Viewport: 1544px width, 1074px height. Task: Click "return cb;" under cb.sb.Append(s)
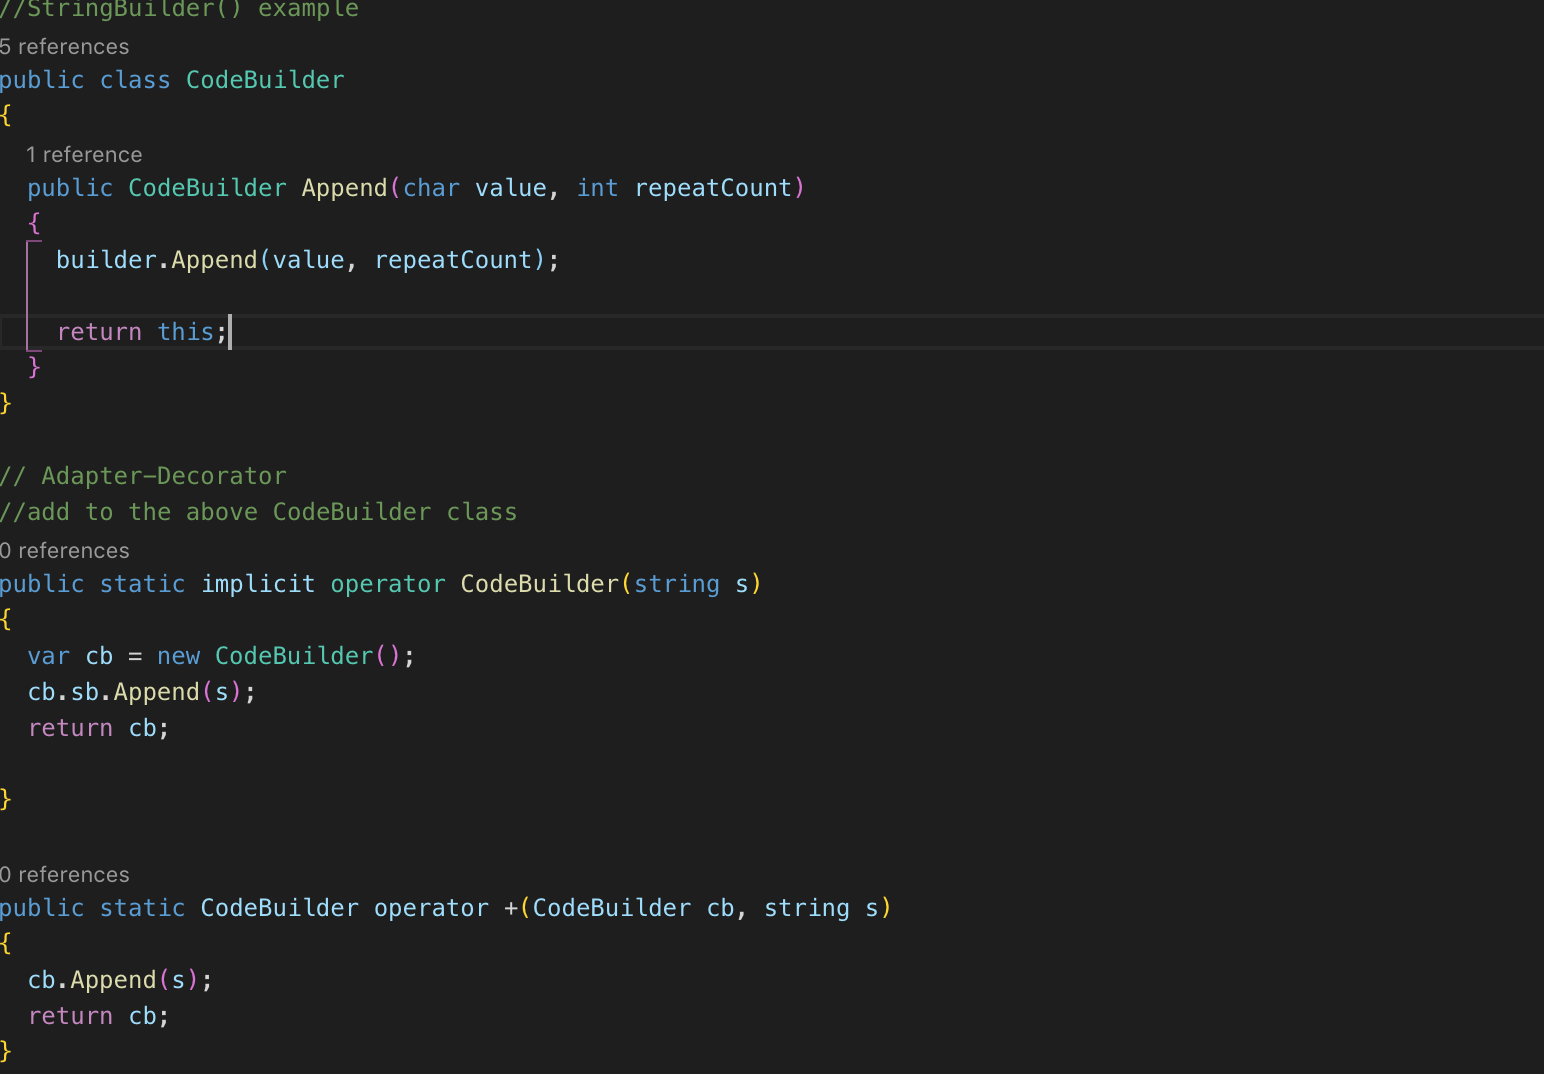[x=99, y=728]
